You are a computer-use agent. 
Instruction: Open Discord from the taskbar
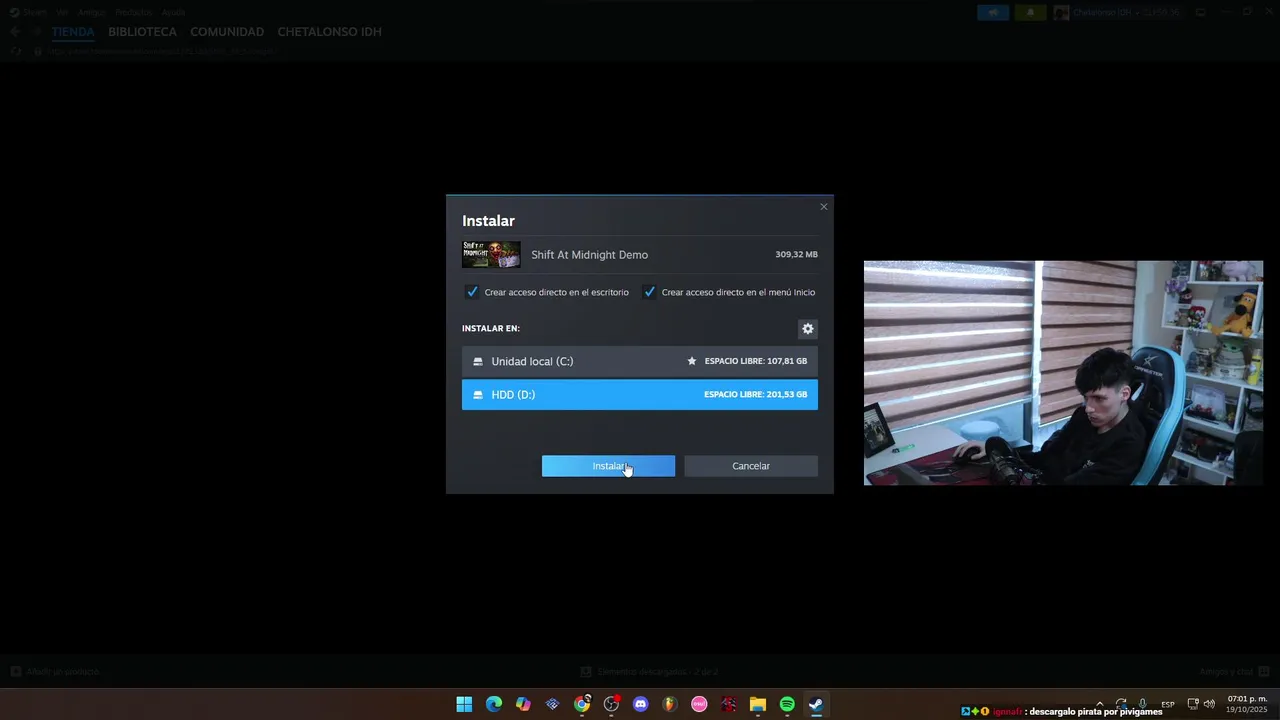pyautogui.click(x=641, y=704)
